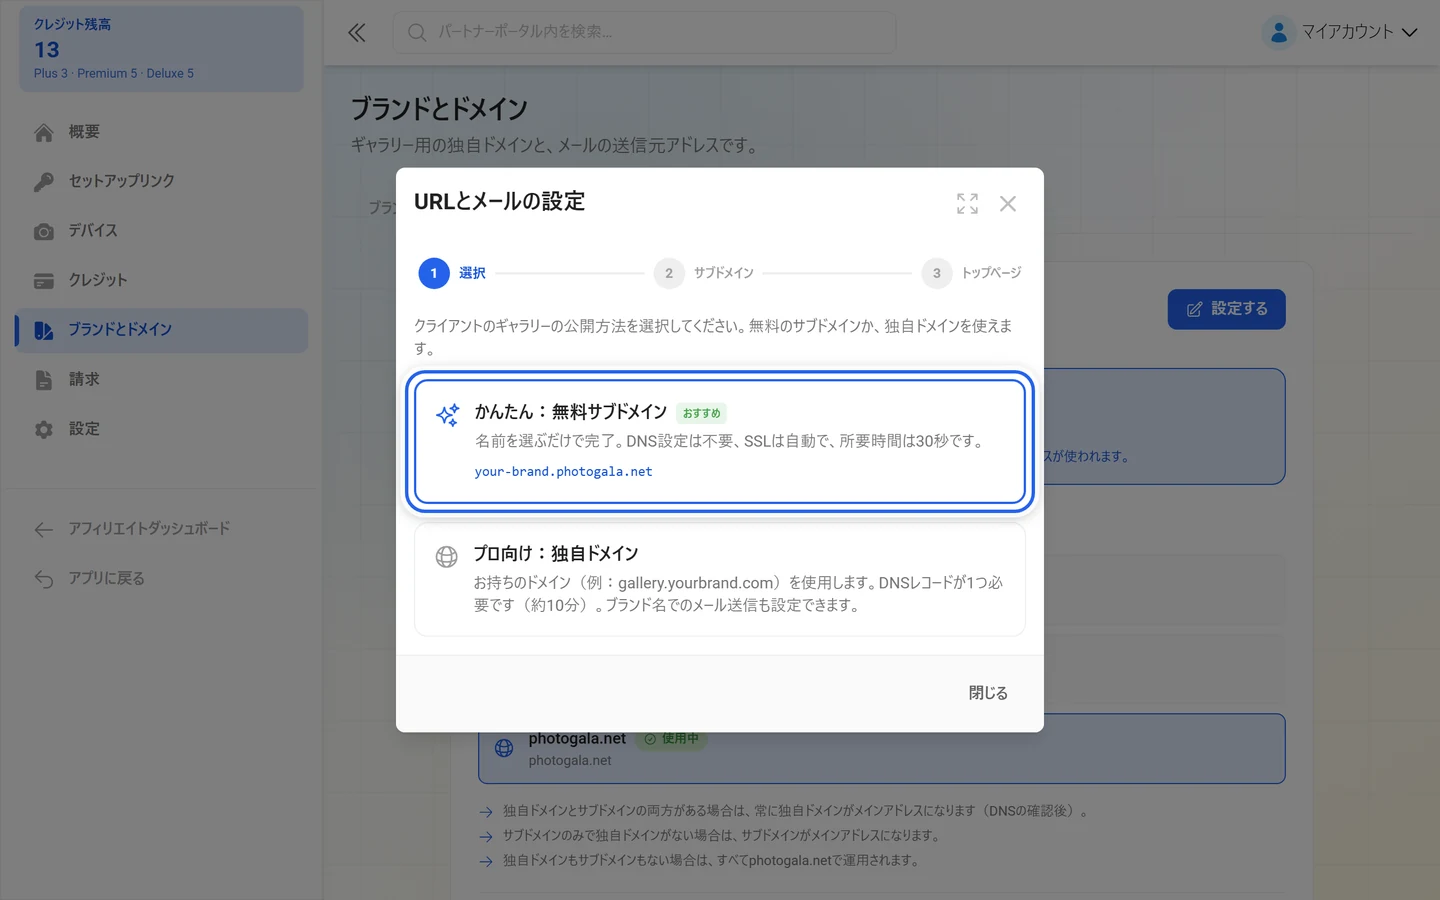The height and width of the screenshot is (900, 1440).
Task: Click the account avatar icon
Action: (1278, 32)
